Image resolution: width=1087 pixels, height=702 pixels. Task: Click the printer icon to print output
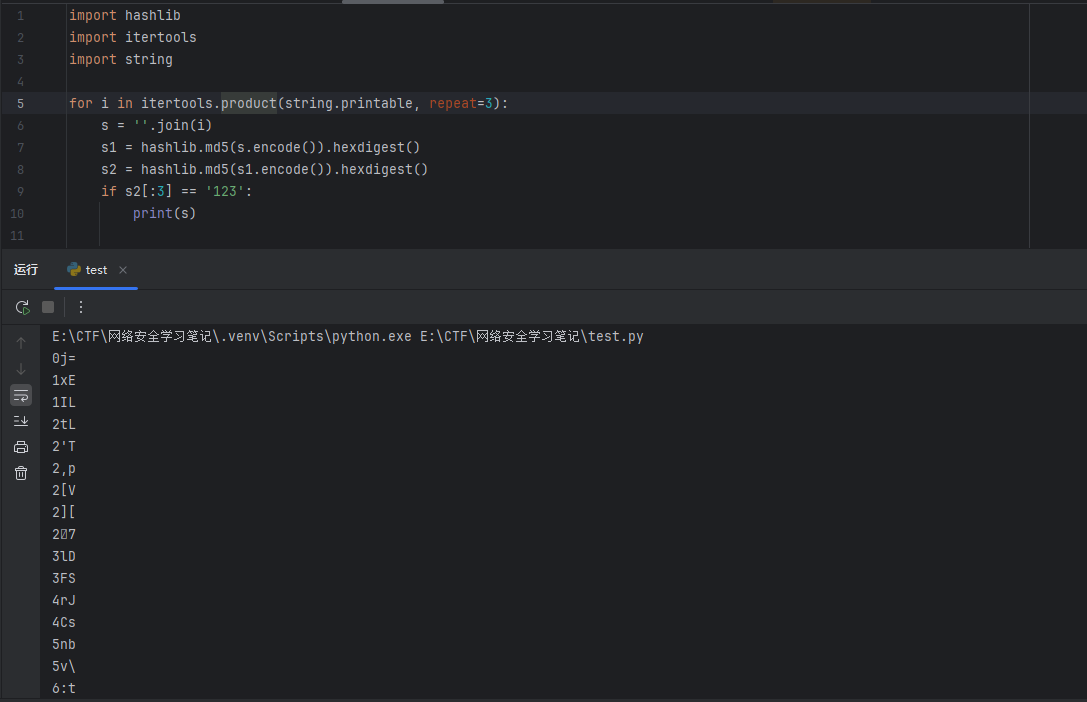point(21,447)
